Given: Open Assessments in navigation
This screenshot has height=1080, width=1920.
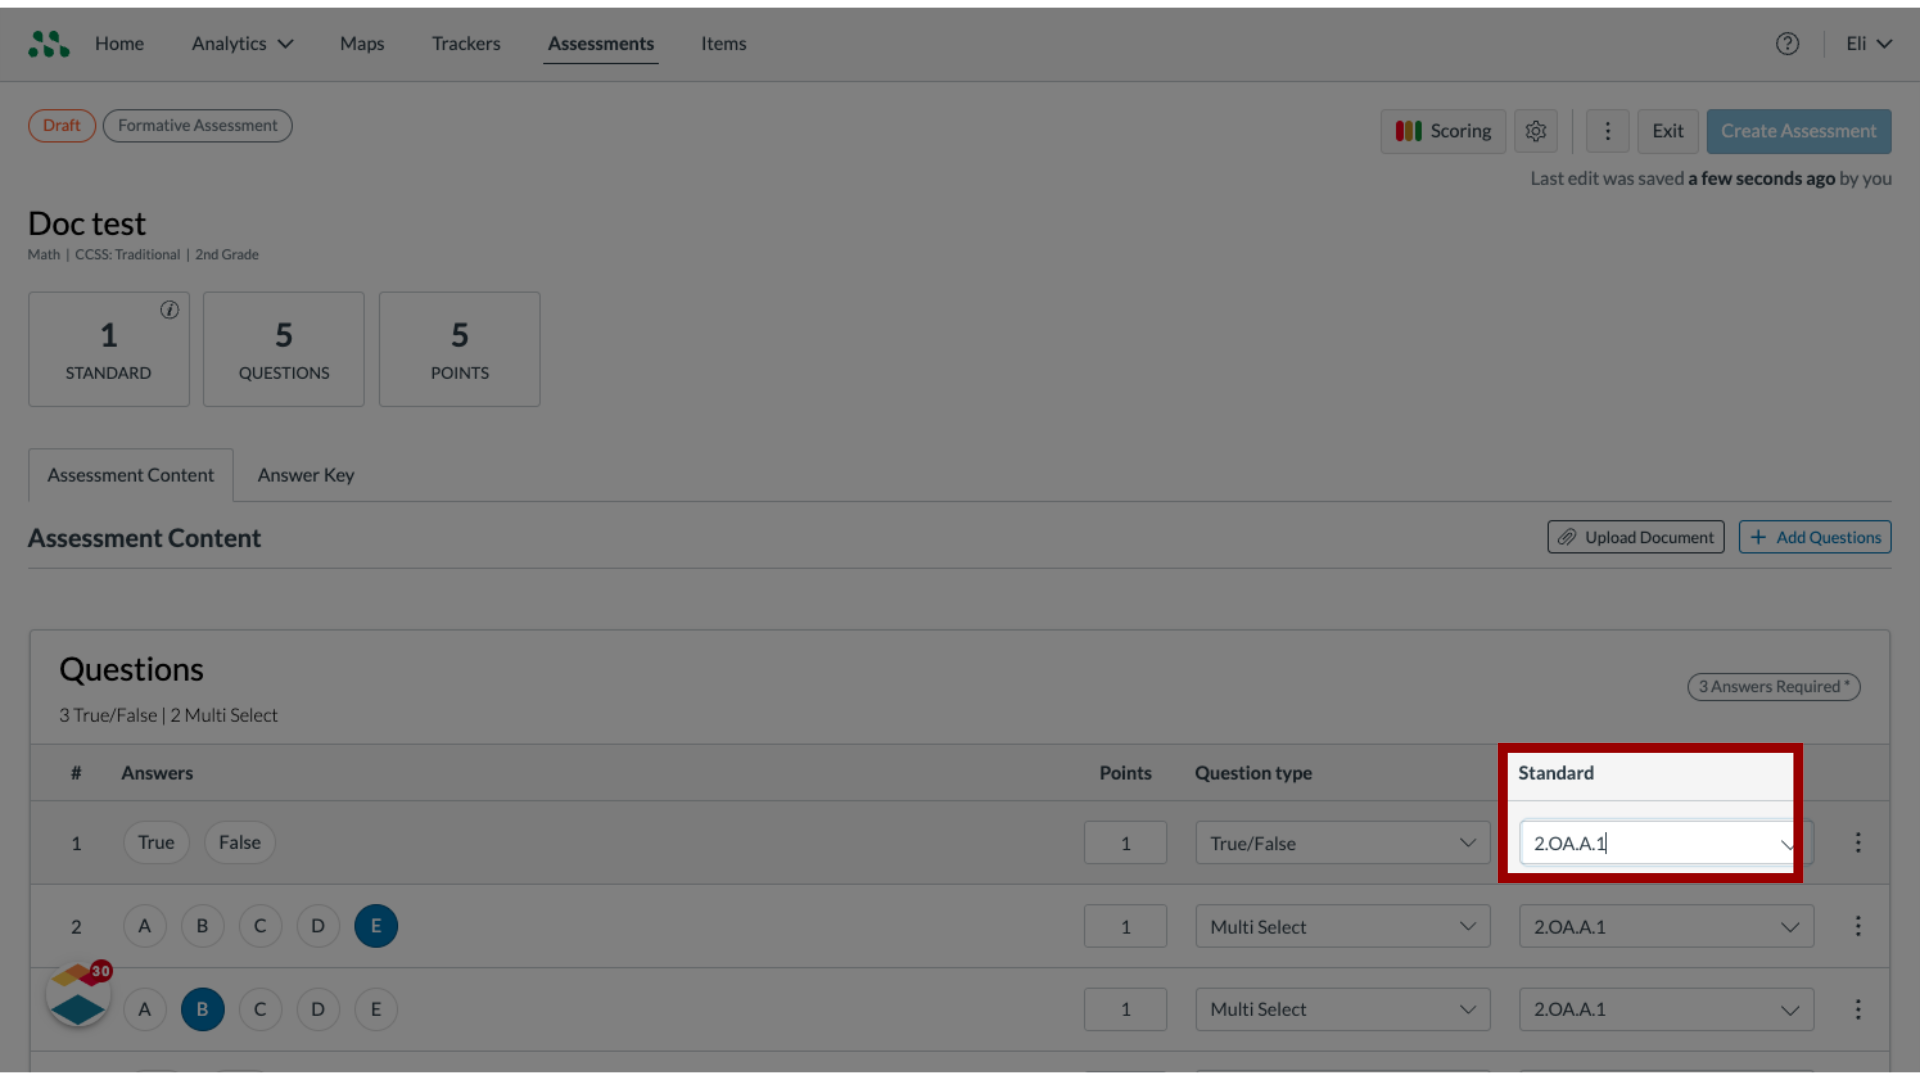Looking at the screenshot, I should pos(601,44).
